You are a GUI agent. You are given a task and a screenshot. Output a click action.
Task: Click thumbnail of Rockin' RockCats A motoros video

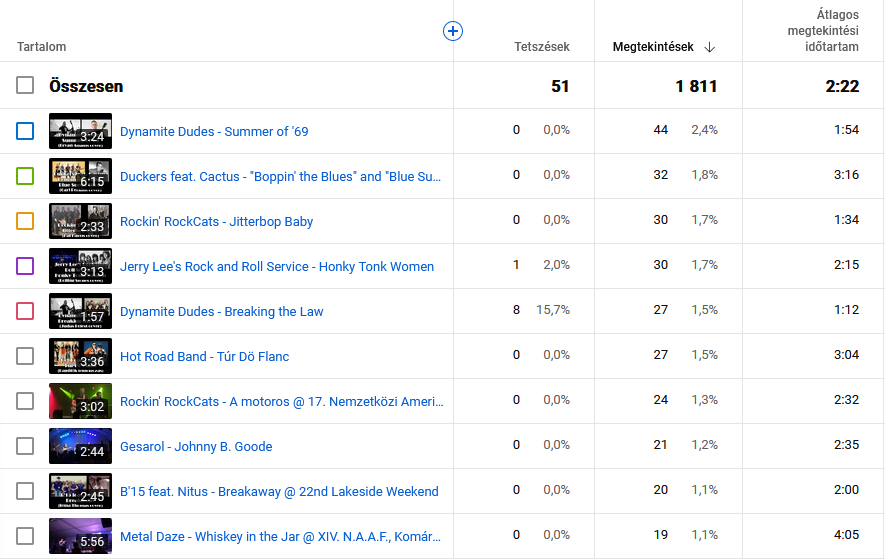point(80,401)
